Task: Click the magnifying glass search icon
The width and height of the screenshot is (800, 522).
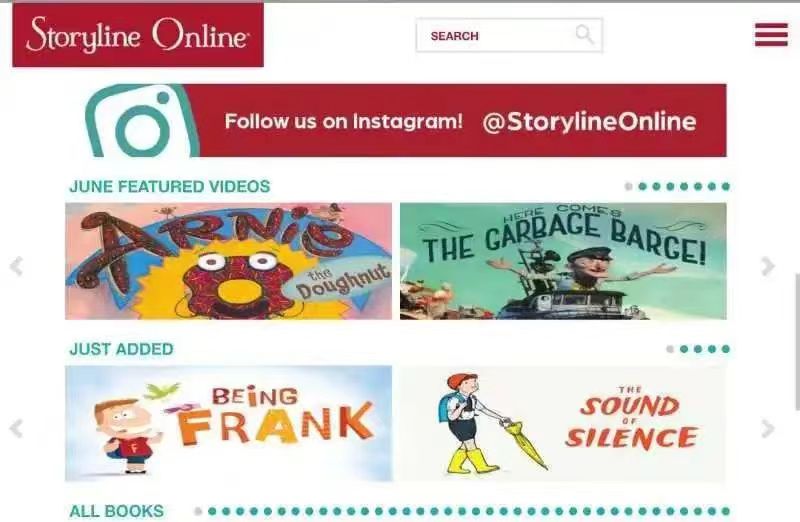Action: tap(584, 35)
